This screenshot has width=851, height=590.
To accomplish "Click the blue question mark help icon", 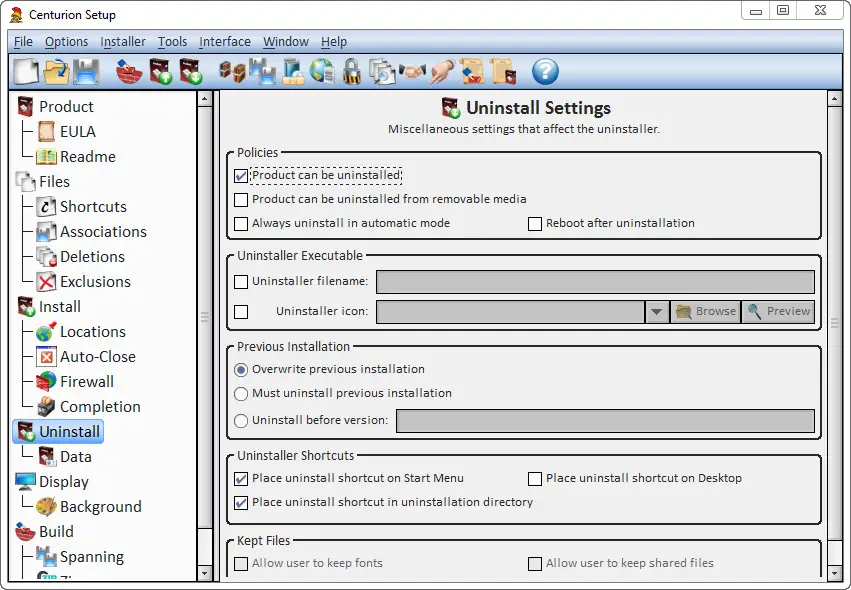I will coord(545,72).
